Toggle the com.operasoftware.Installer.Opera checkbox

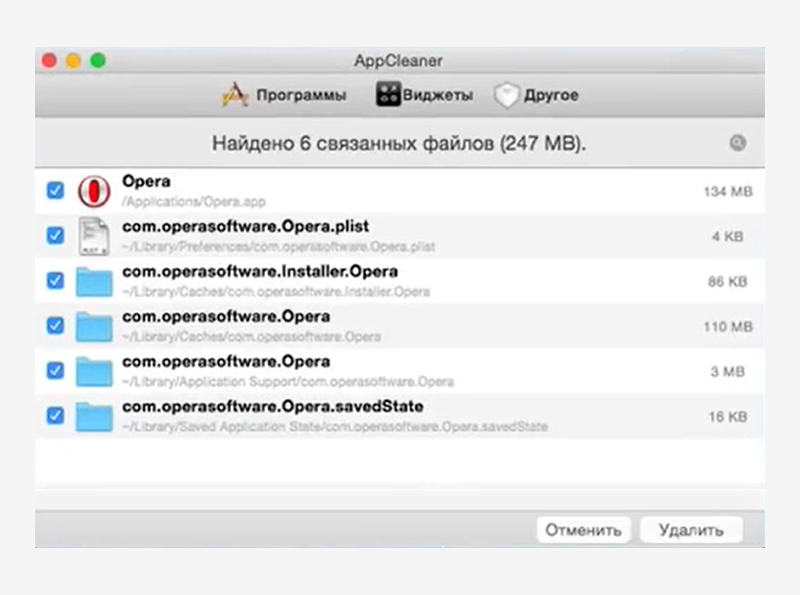tap(56, 280)
